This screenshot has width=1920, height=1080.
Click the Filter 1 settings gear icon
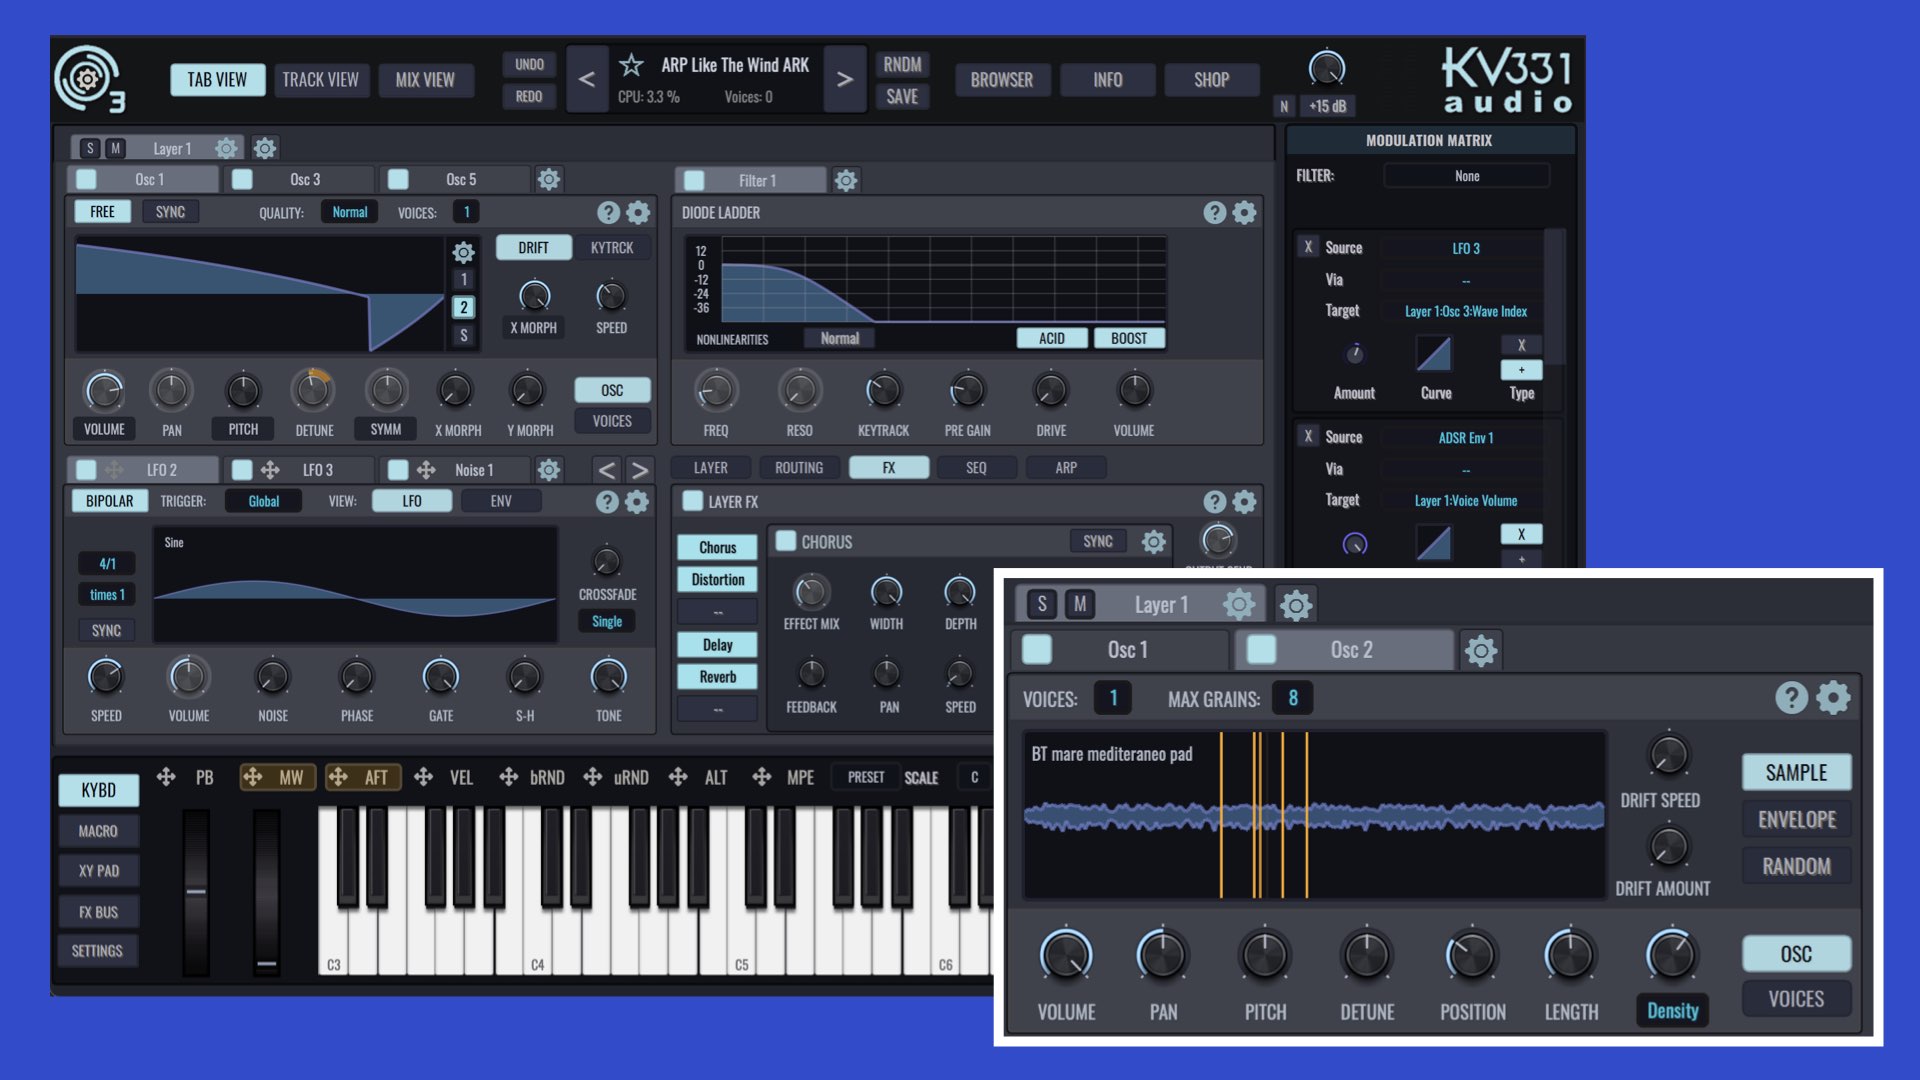point(846,180)
